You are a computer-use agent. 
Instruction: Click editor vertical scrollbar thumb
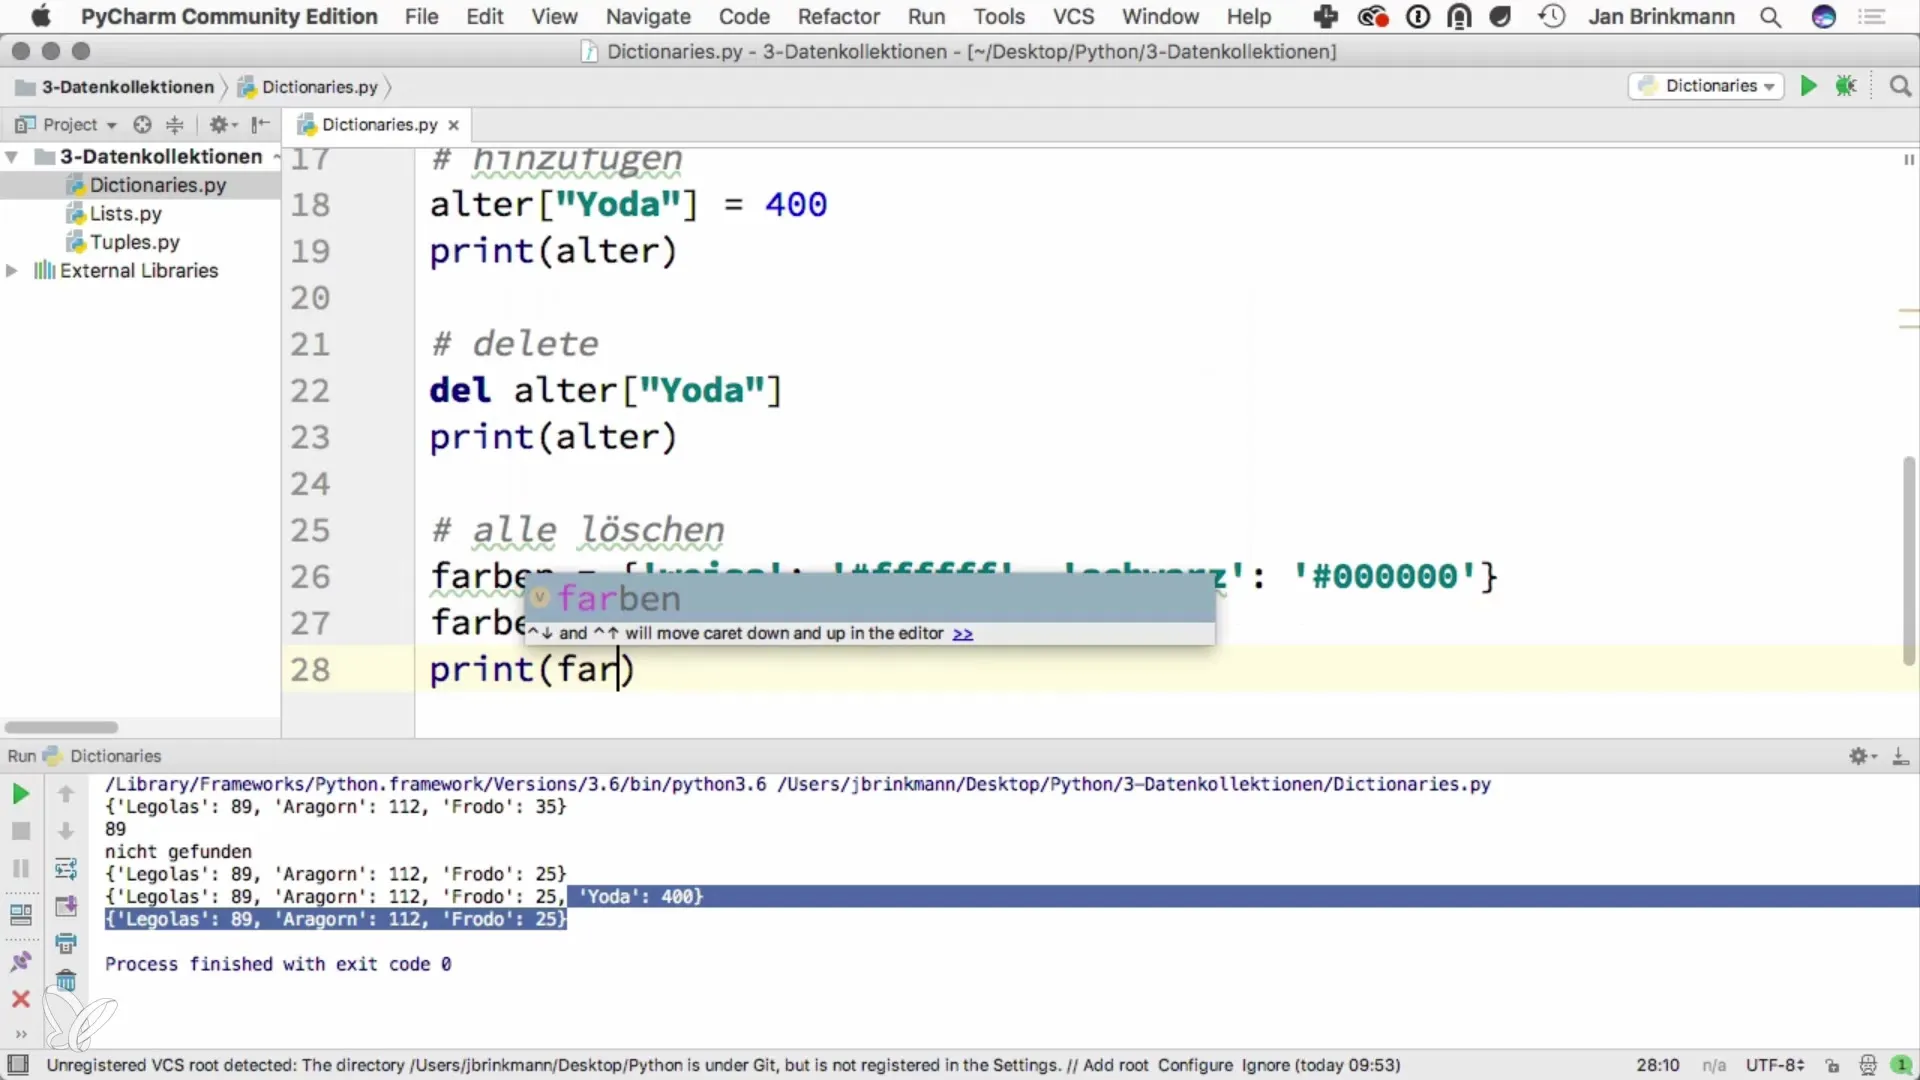(x=1908, y=560)
